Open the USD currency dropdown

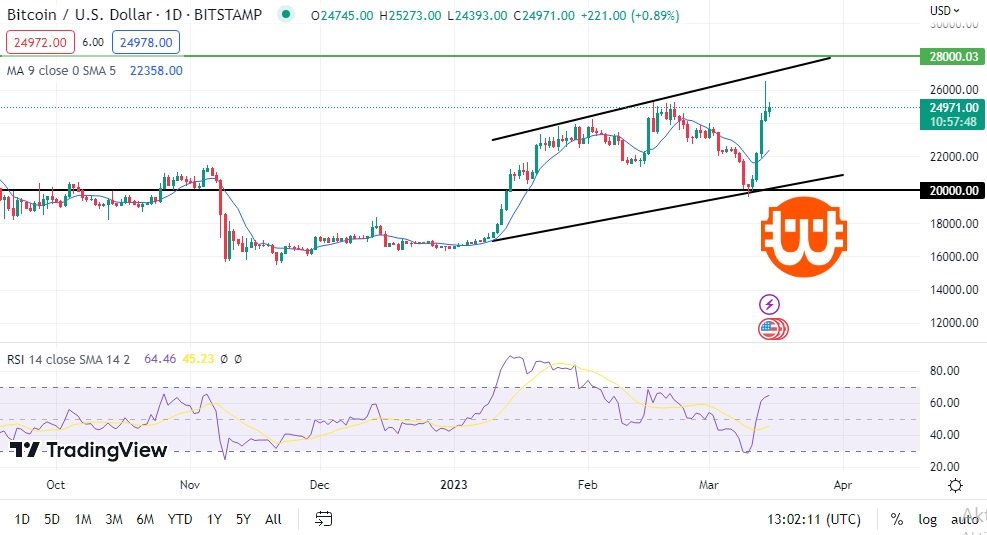pos(944,10)
